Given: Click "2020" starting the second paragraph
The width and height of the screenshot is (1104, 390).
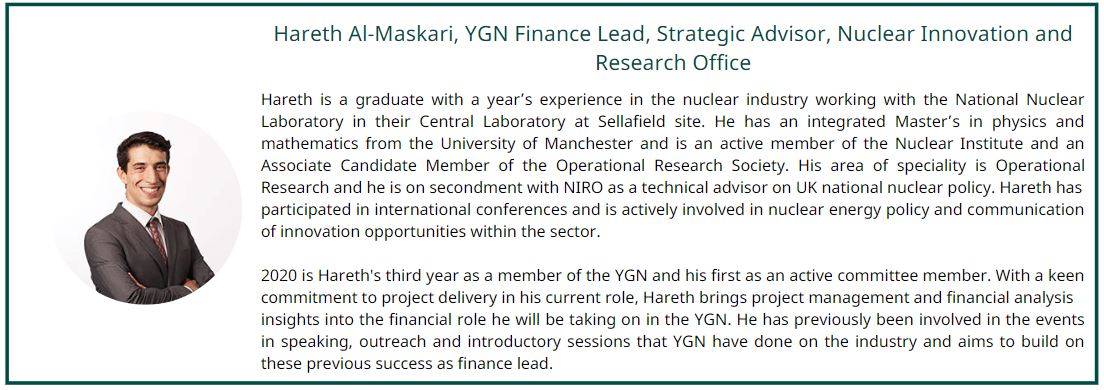Looking at the screenshot, I should click(x=277, y=276).
